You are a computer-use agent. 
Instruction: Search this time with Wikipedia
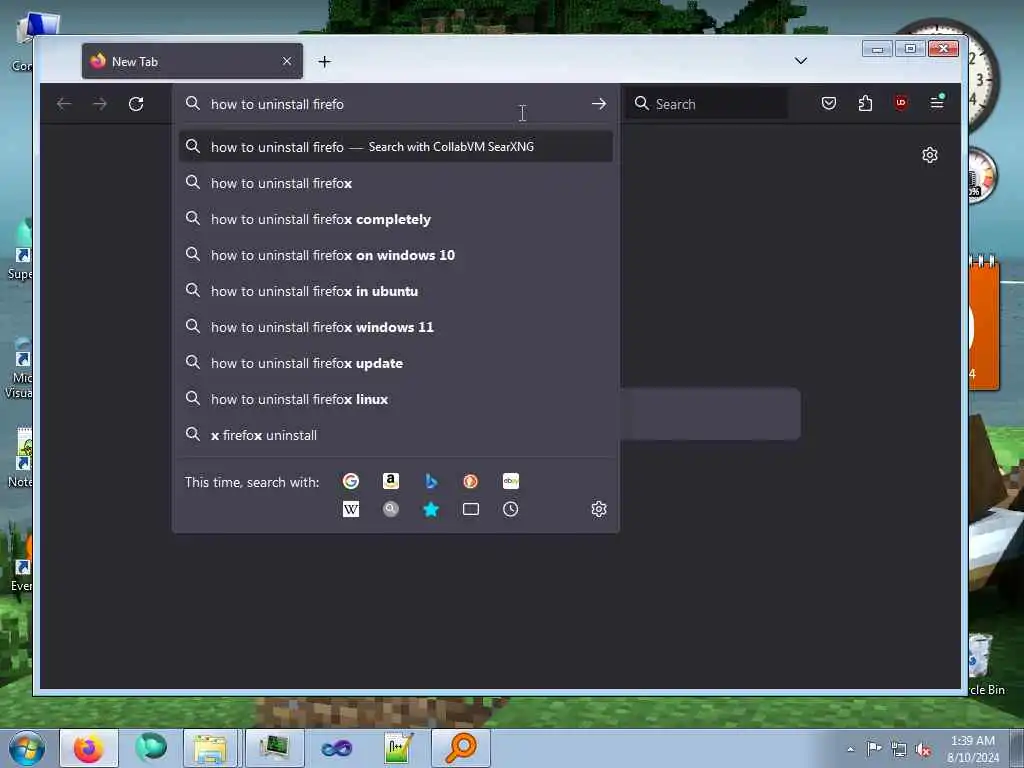point(351,509)
